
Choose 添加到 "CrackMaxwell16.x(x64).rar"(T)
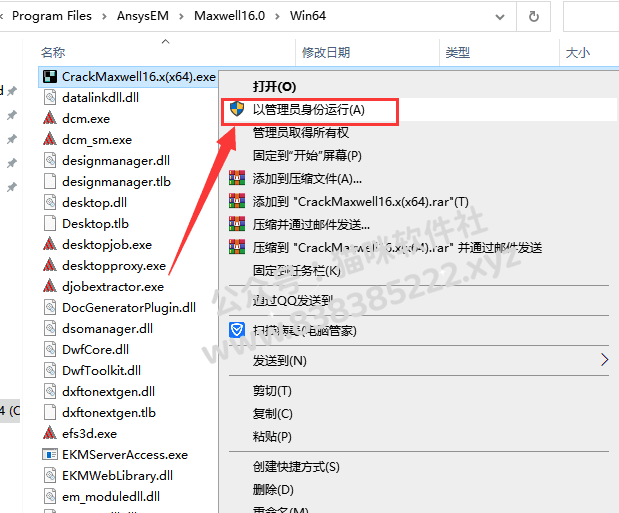click(x=361, y=202)
